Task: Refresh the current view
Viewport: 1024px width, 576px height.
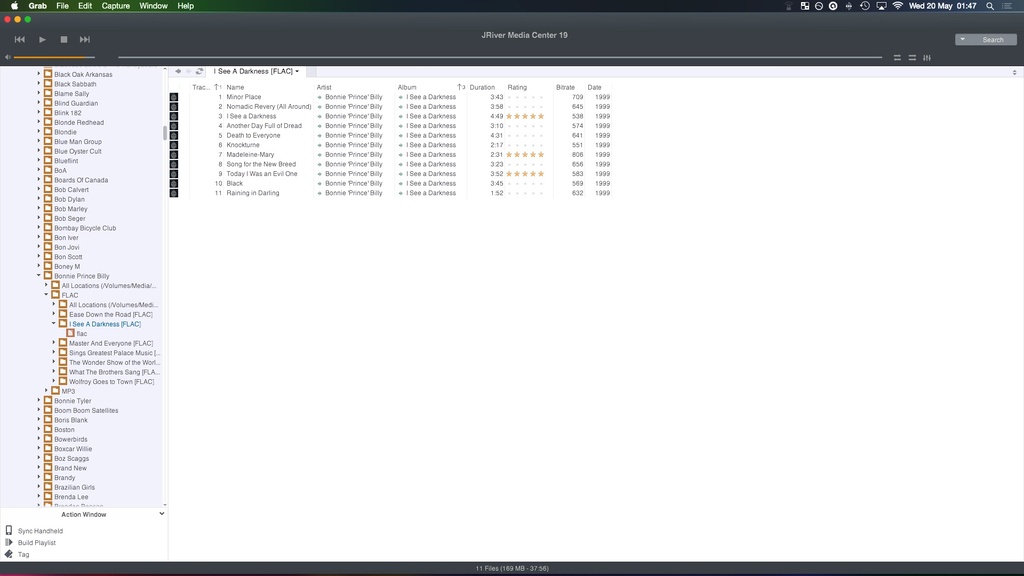Action: (199, 71)
